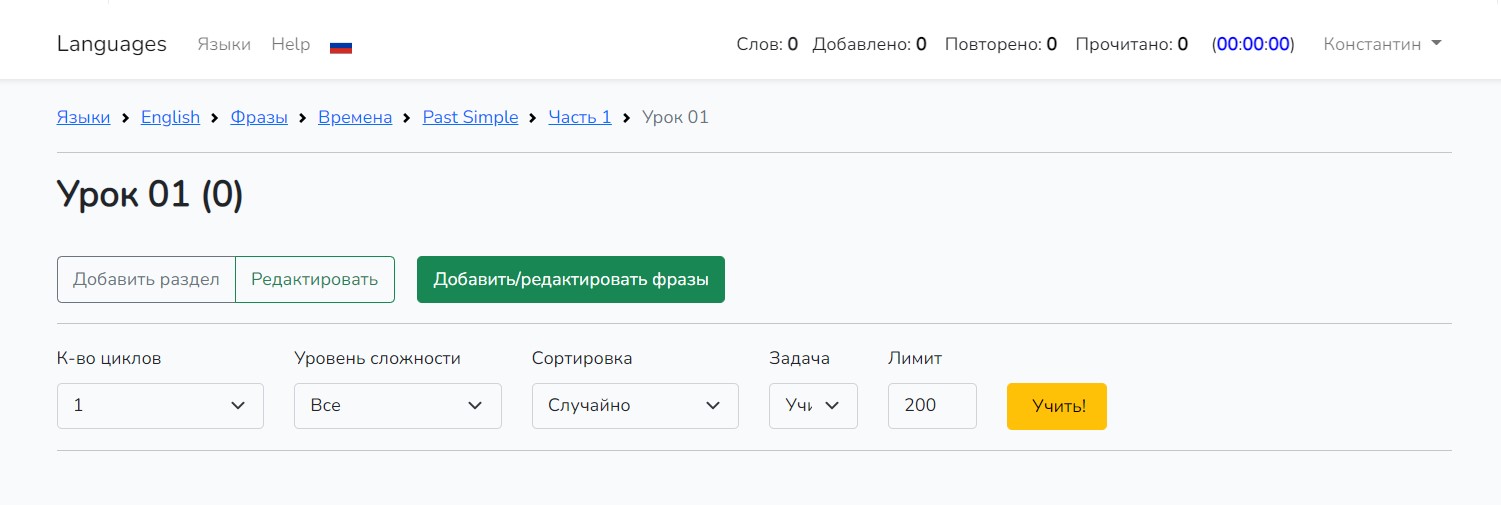Open Фразы breadcrumb link
This screenshot has width=1501, height=505.
(x=259, y=117)
